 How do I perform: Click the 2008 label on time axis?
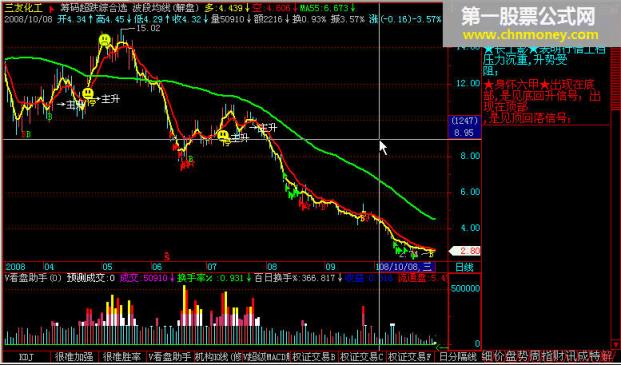pos(15,267)
